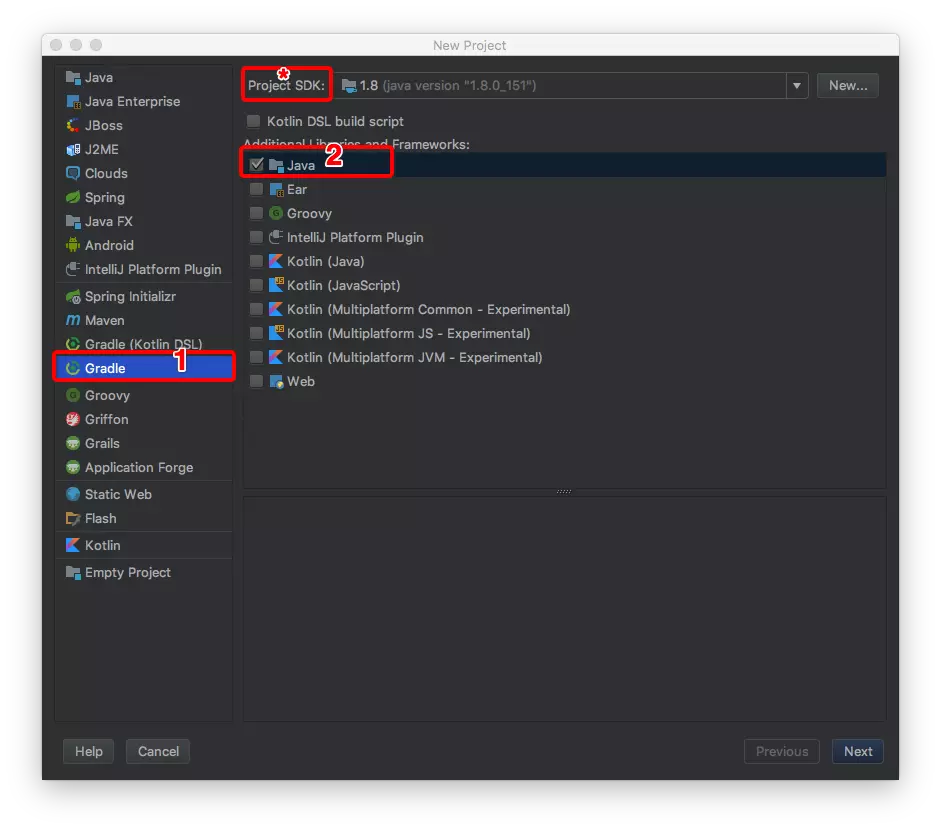
Task: Click the Gradle elephant icon
Action: pyautogui.click(x=73, y=368)
